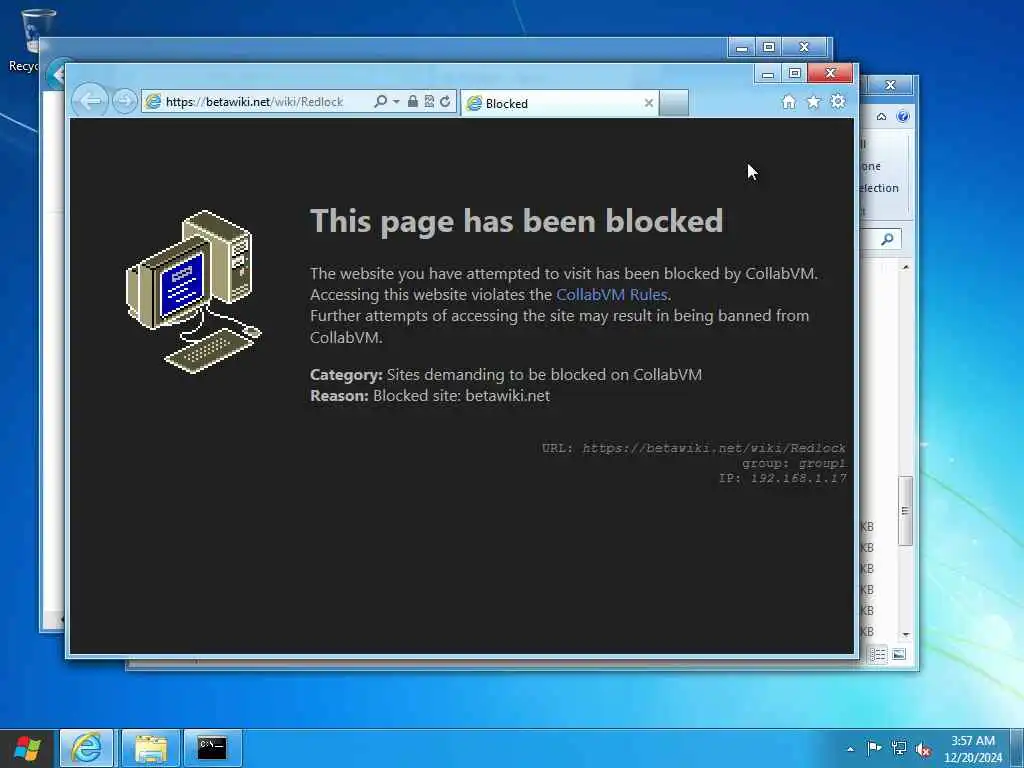
Task: Click the 'Category:' label text
Action: 346,375
